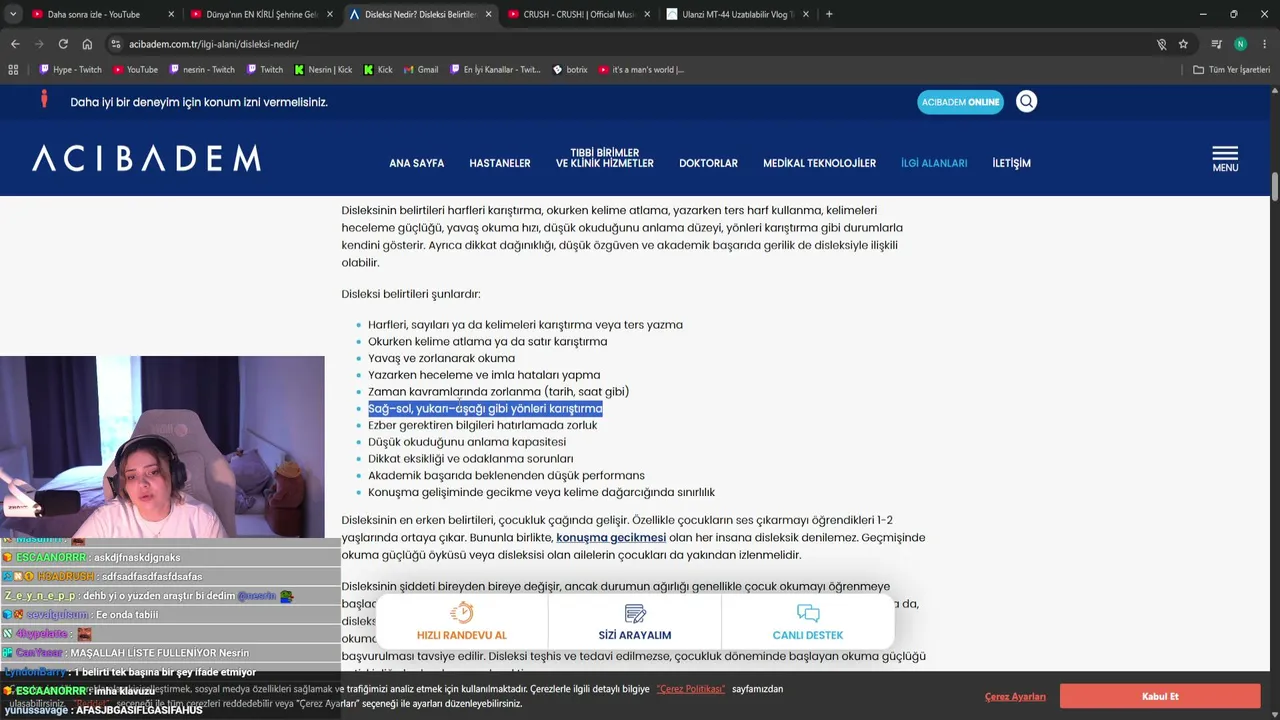The image size is (1280, 720).
Task: Click the Acıbadem site search magnifier icon
Action: (1026, 101)
